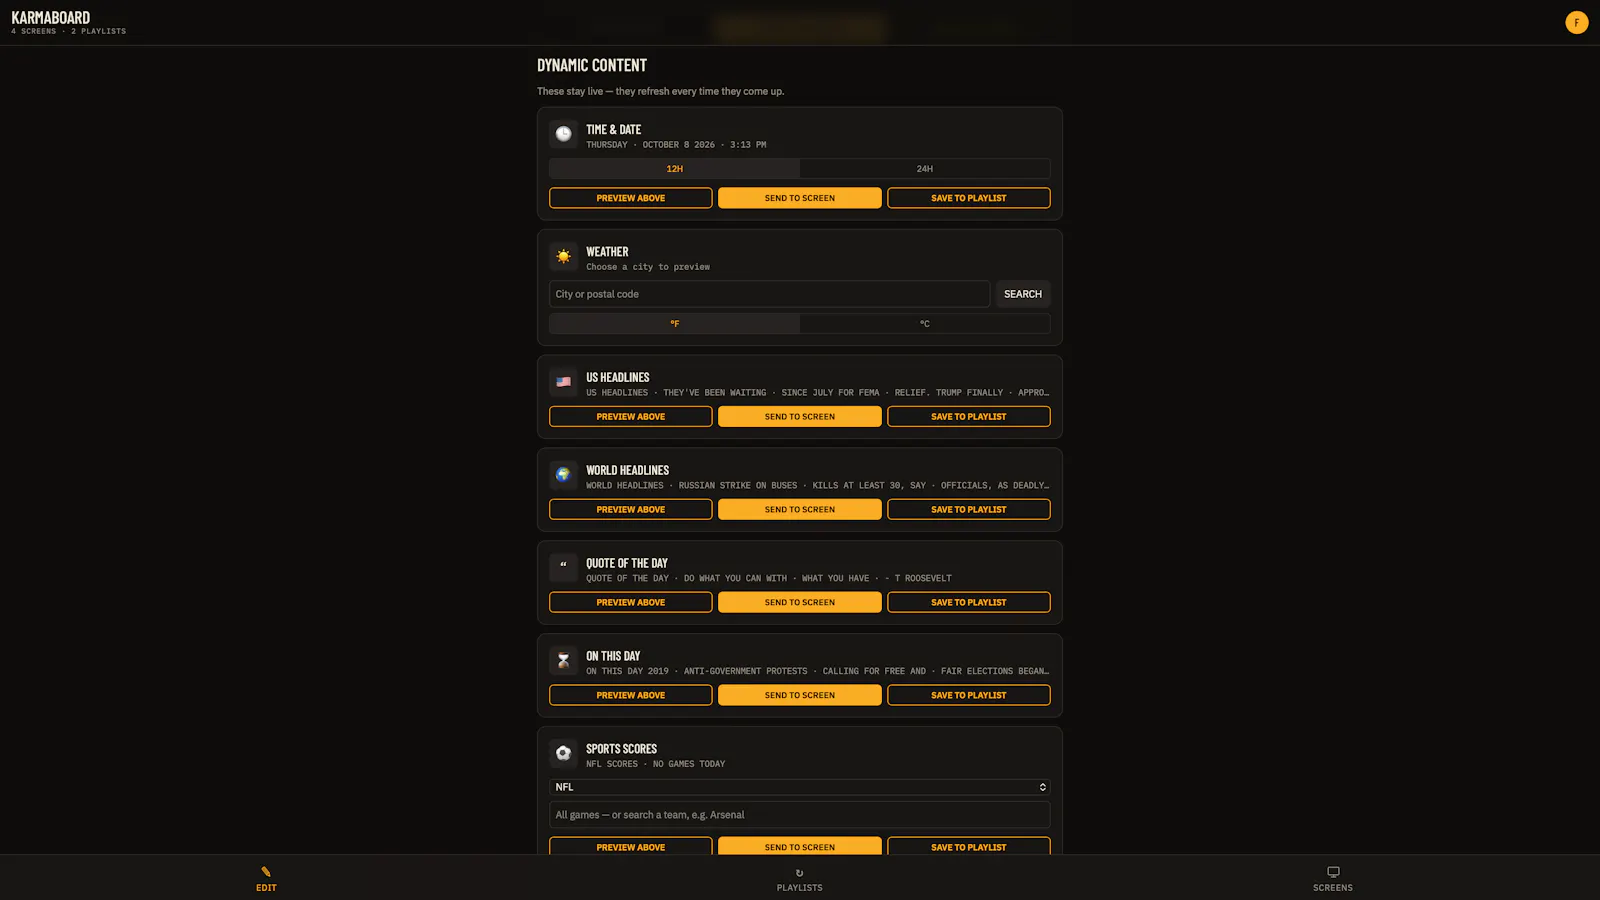
Task: Switch to the Screens tab label
Action: [x=1333, y=888]
